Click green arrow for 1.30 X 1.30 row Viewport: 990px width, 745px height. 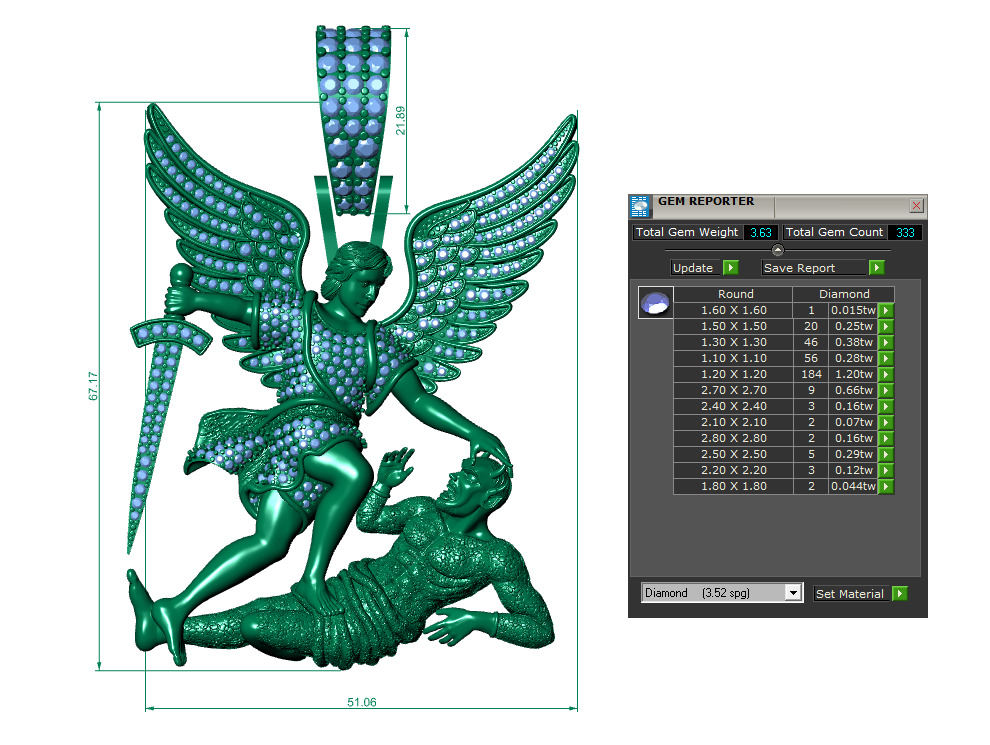886,342
